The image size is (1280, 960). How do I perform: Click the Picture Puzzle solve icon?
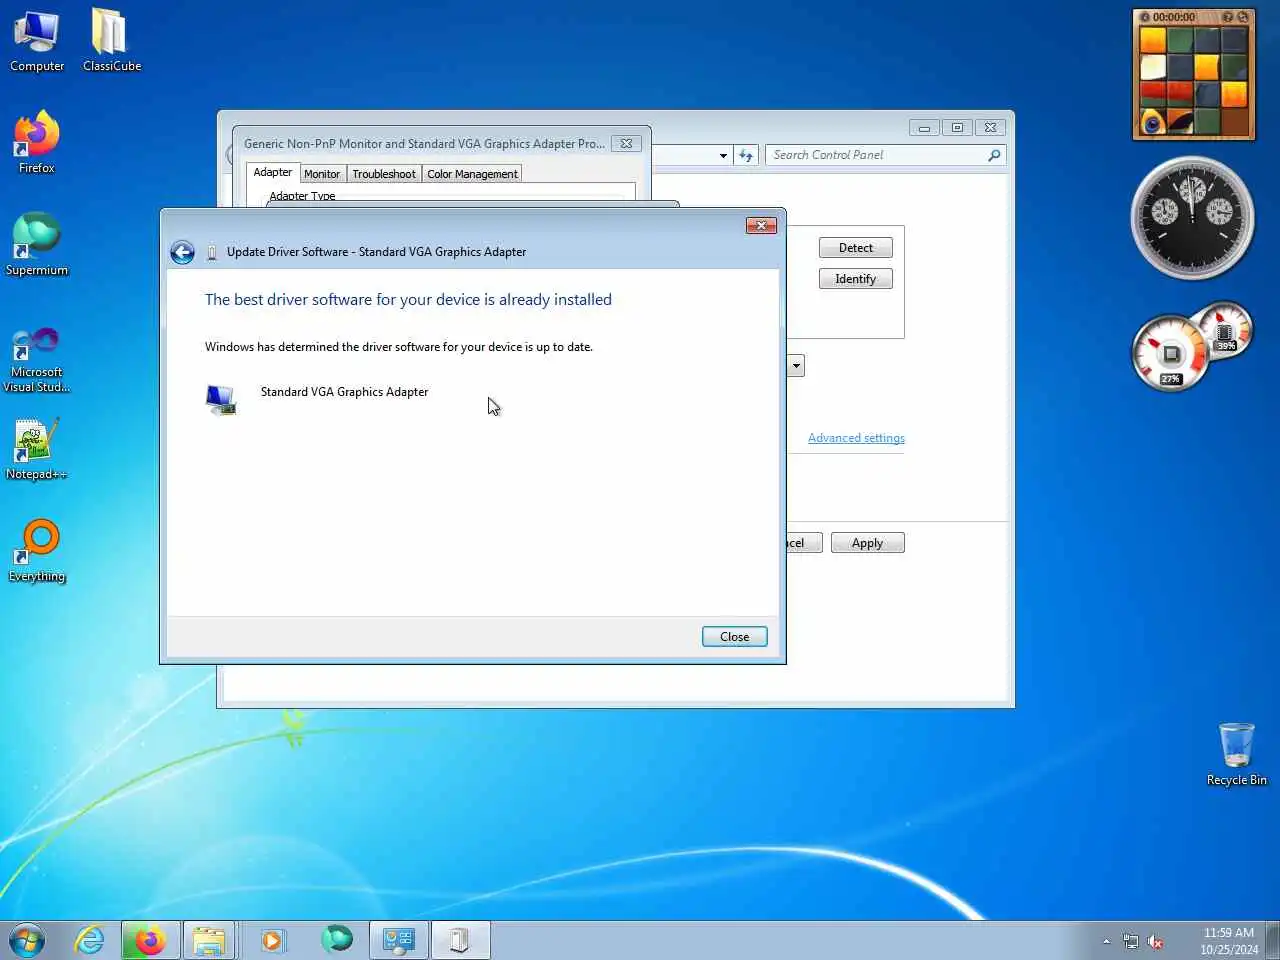(1243, 17)
